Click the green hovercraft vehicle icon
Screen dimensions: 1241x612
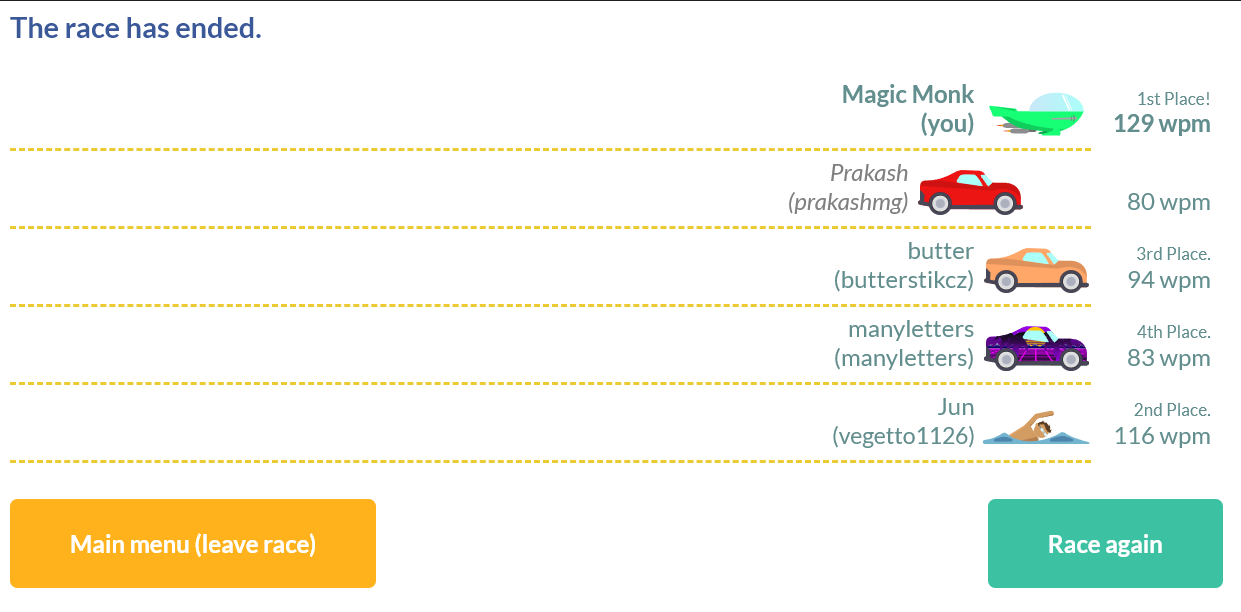[1036, 114]
